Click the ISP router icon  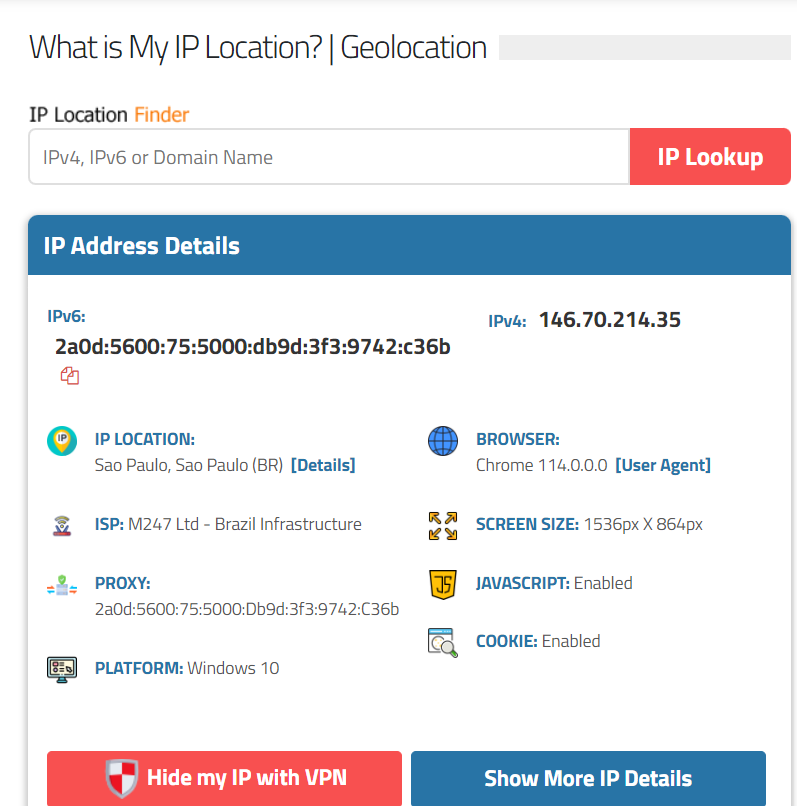tap(62, 525)
